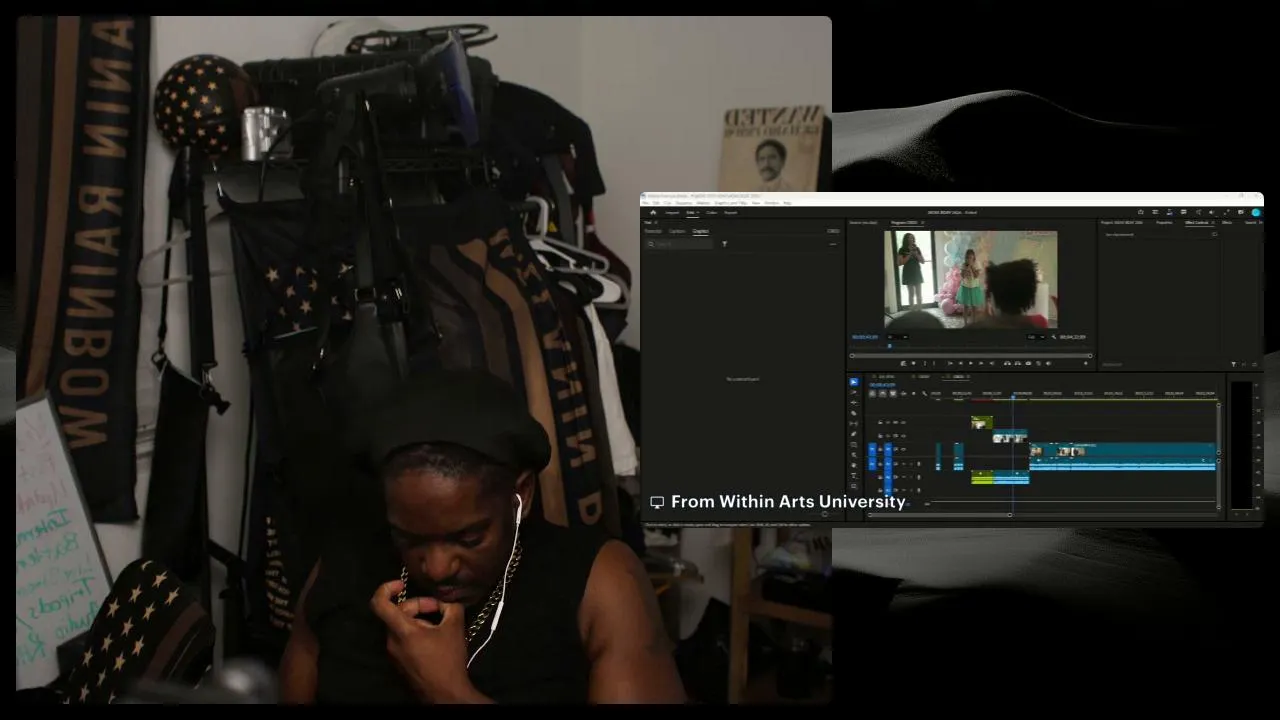Viewport: 1280px width, 720px height.
Task: Lock the V3 video track
Action: [x=880, y=422]
